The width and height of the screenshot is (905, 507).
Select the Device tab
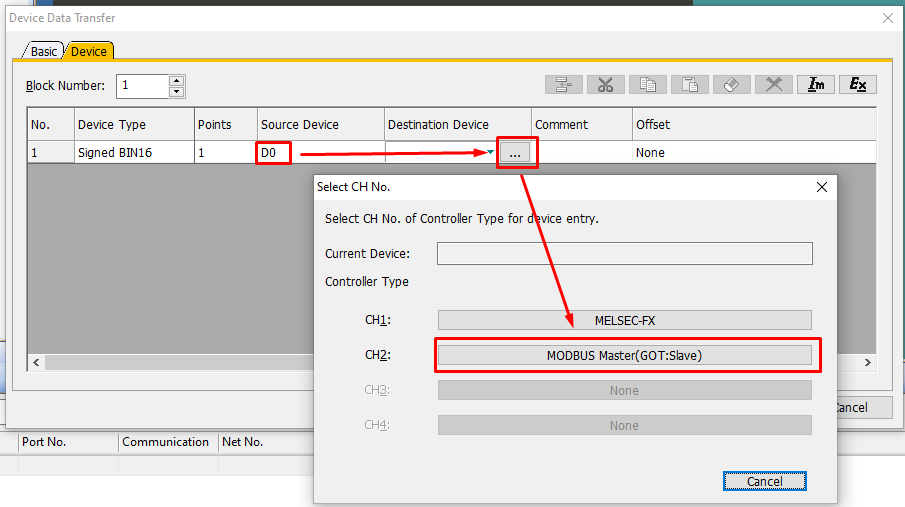tap(89, 51)
